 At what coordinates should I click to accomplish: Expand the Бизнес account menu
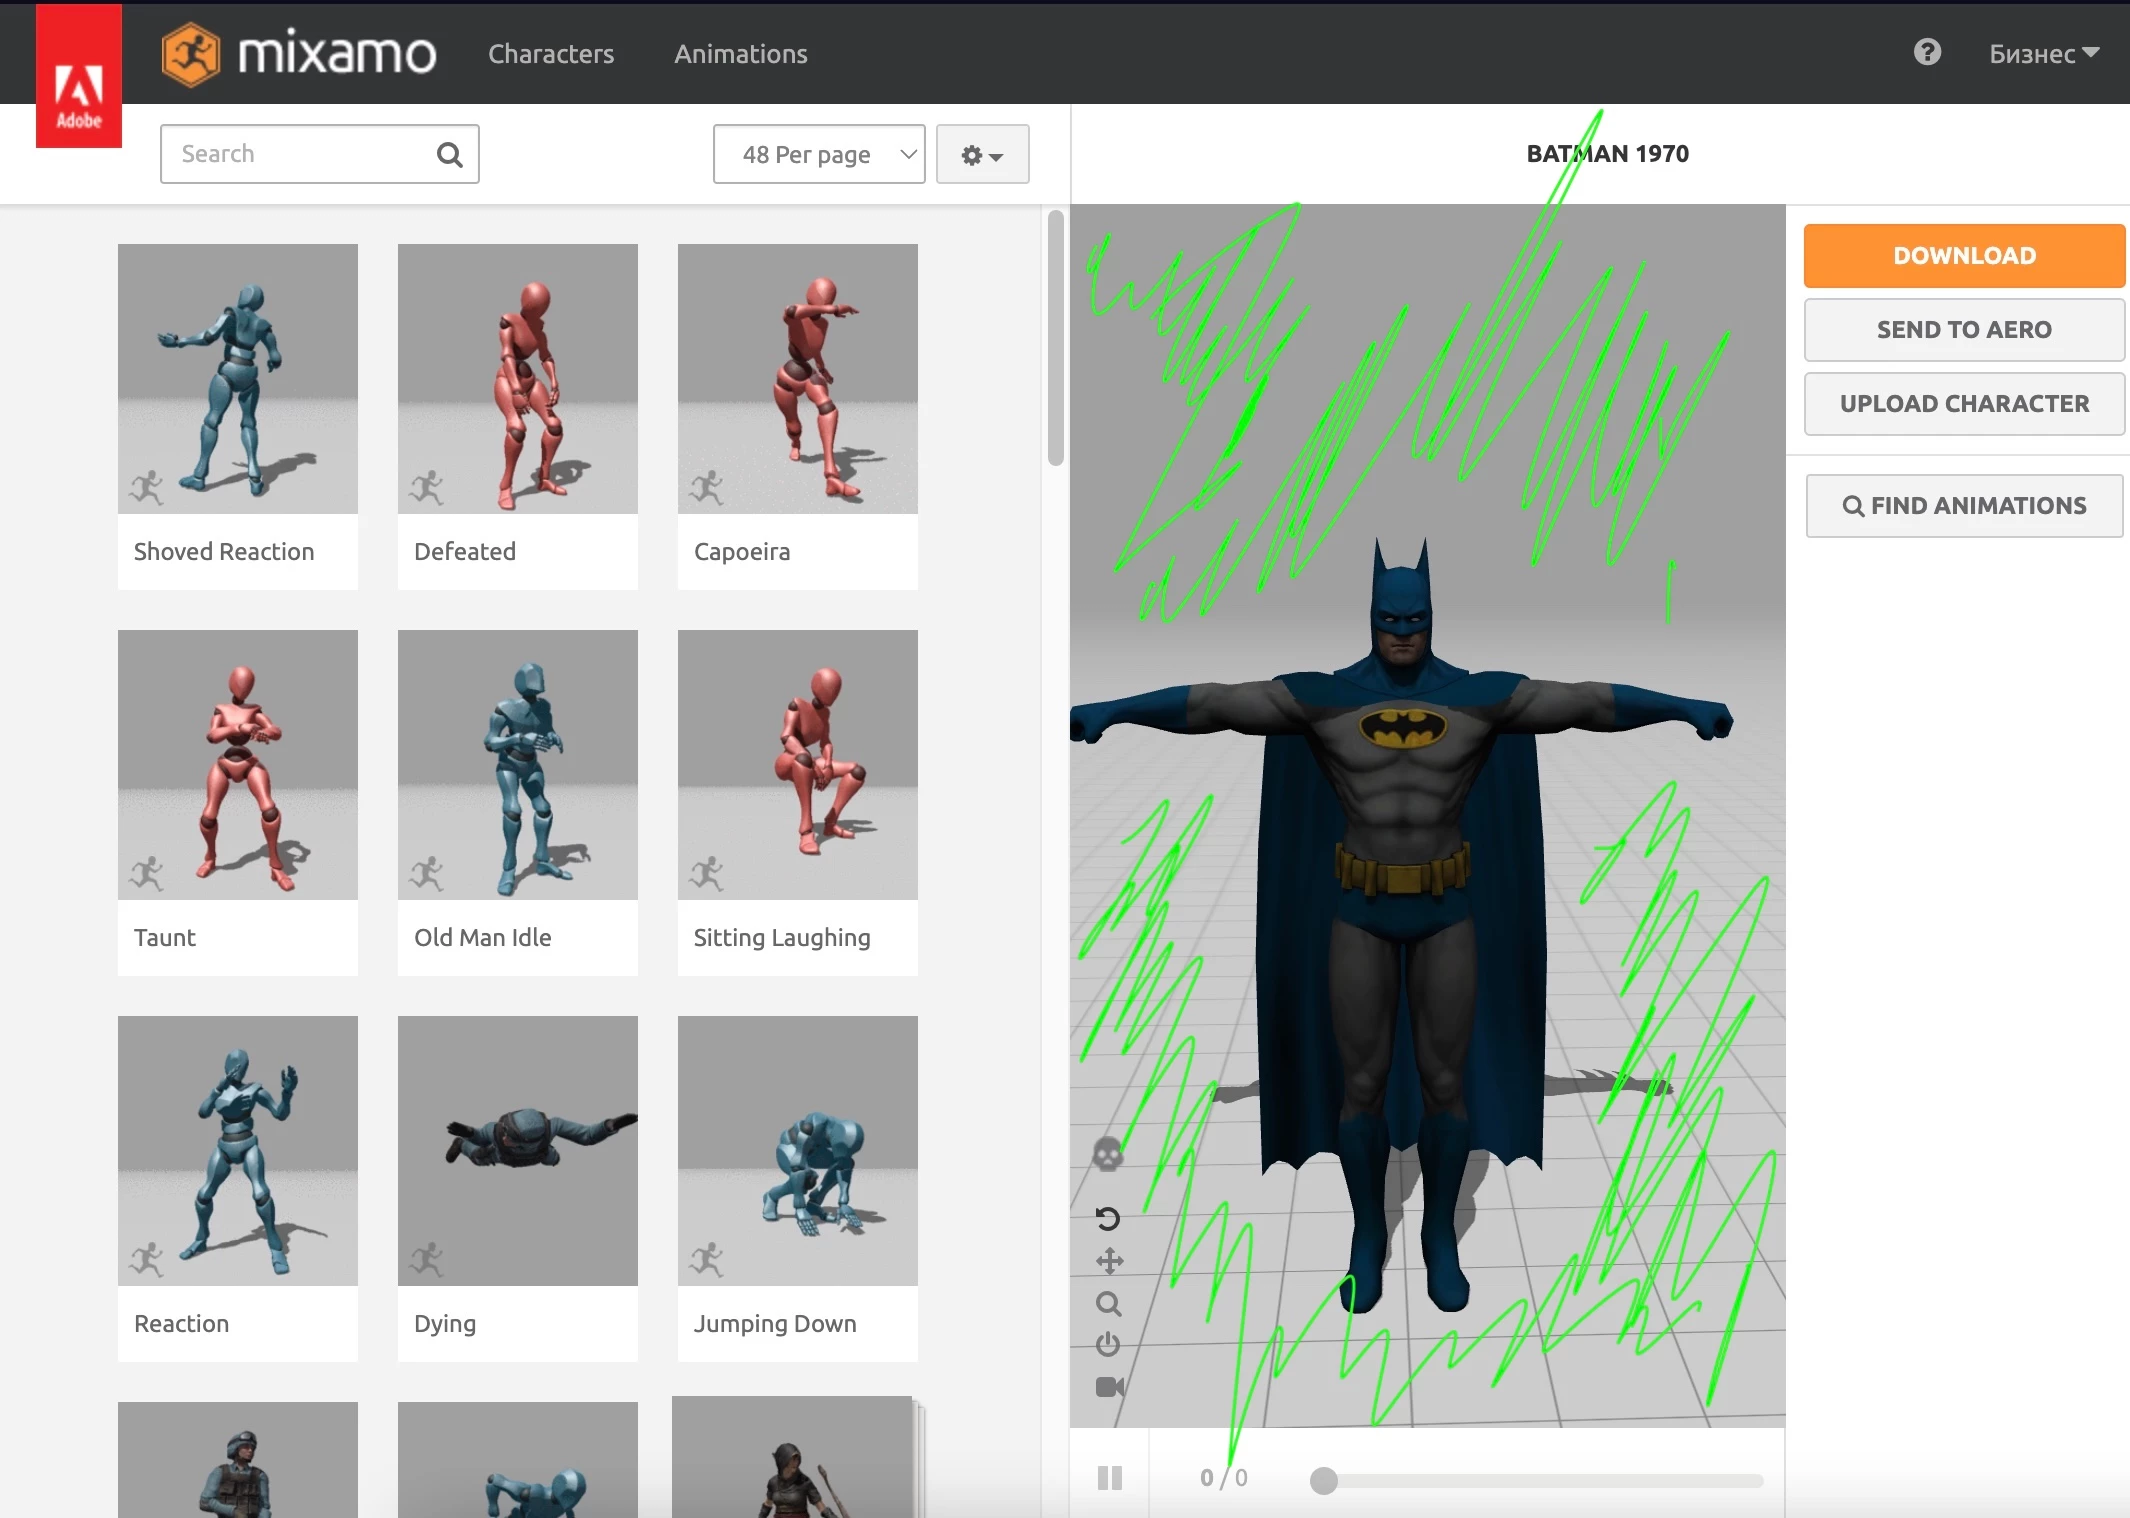(x=2043, y=54)
